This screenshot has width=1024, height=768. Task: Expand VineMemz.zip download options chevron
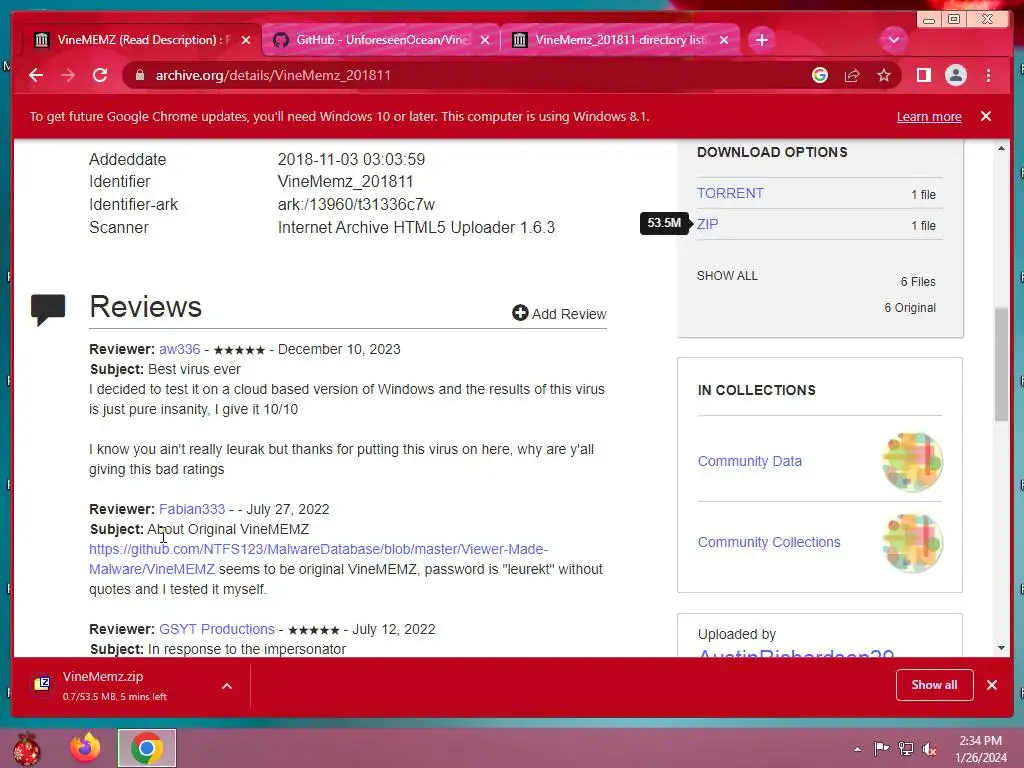[x=227, y=686]
